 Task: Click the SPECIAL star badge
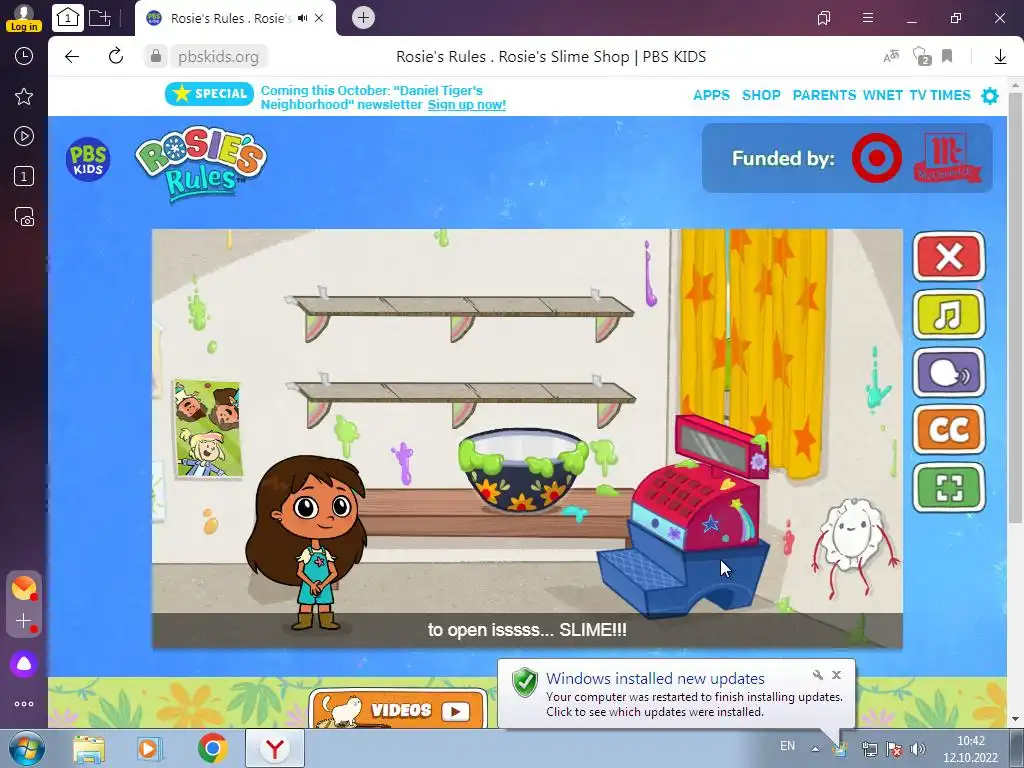209,94
